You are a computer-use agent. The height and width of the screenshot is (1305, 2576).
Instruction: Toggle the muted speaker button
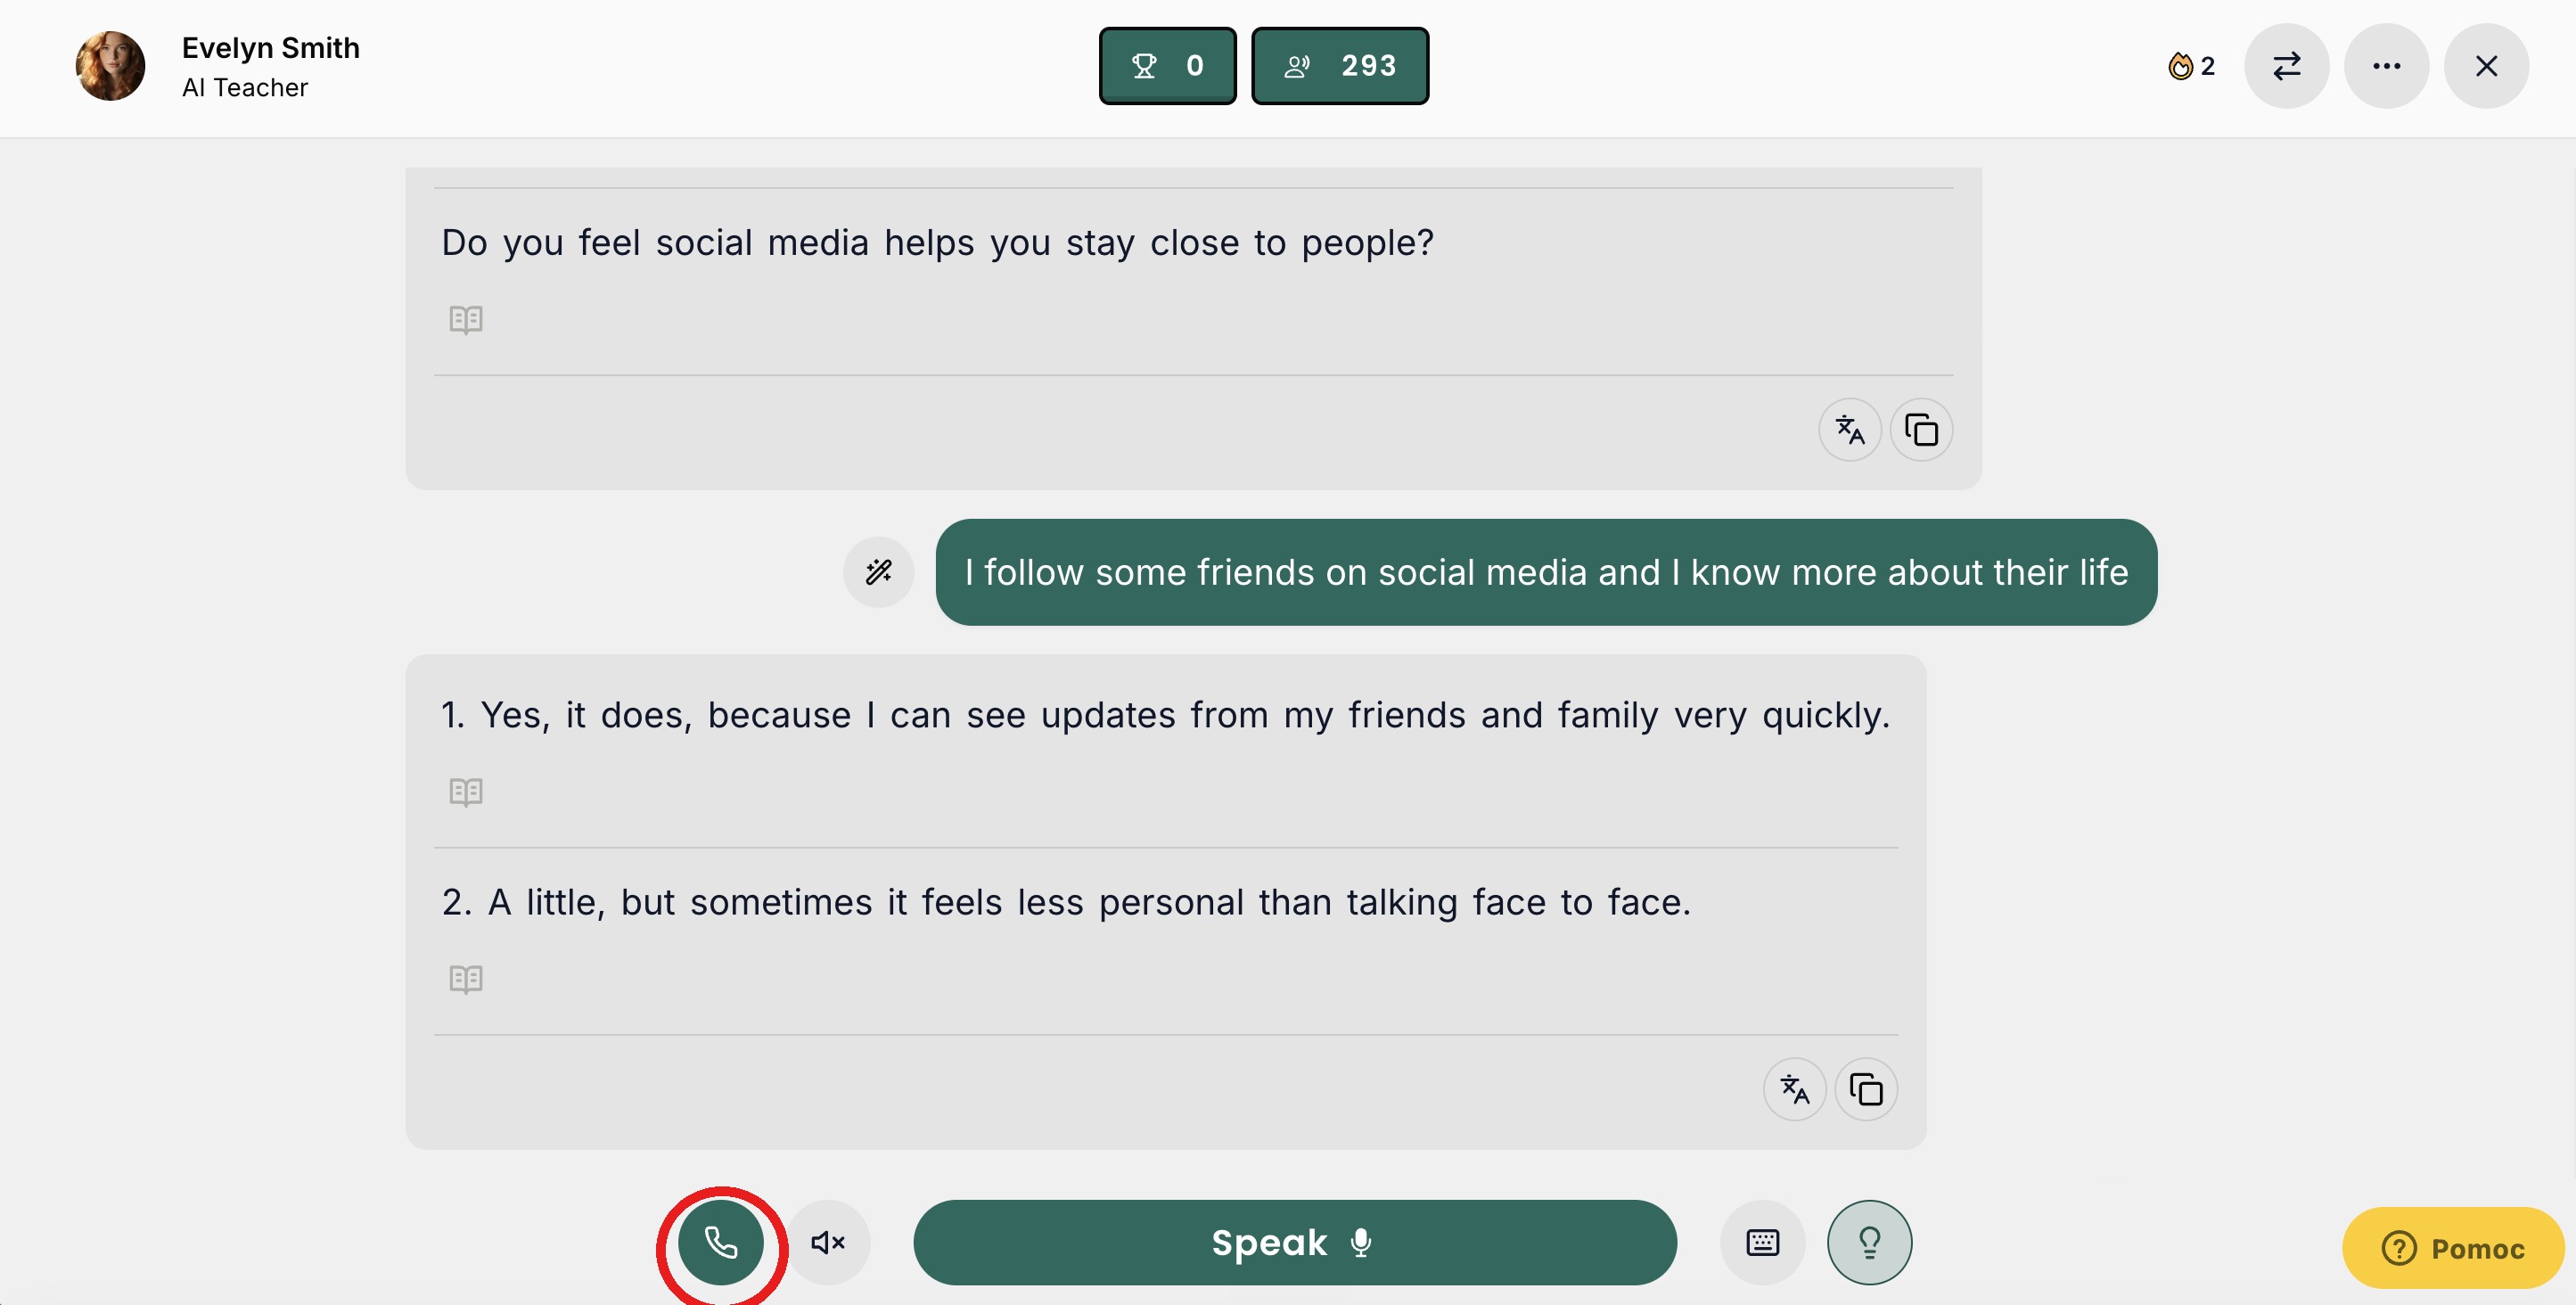(x=828, y=1242)
